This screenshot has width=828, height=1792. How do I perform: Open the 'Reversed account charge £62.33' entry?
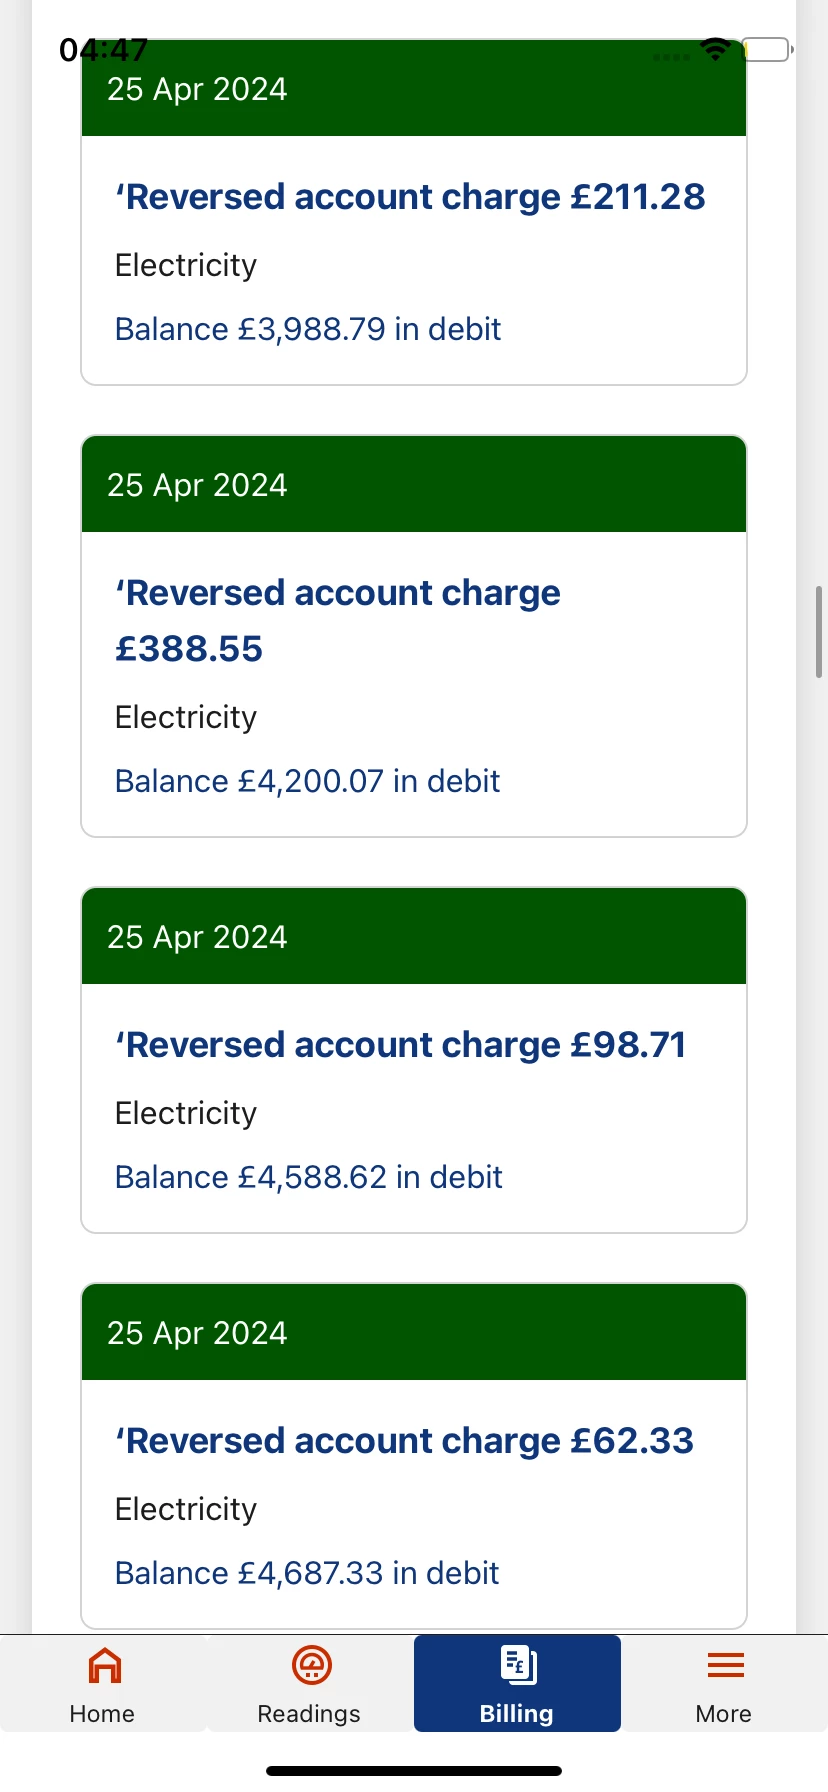404,1441
